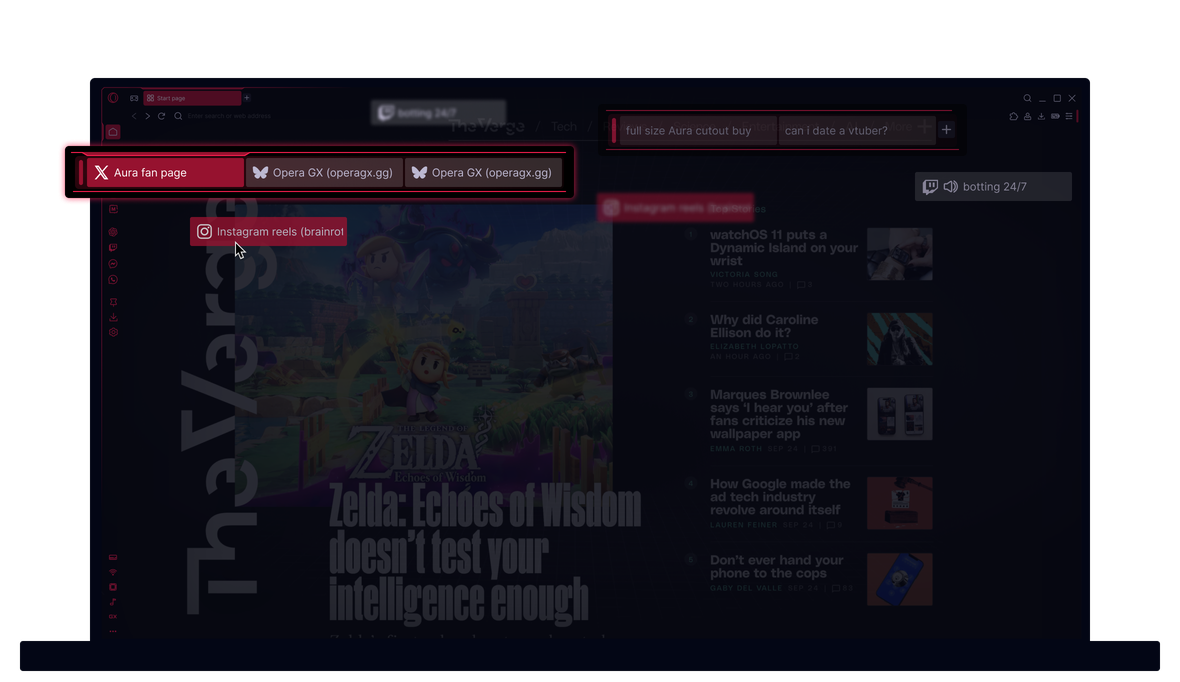Click the Opera GX logo menu in the top-left

(112, 97)
